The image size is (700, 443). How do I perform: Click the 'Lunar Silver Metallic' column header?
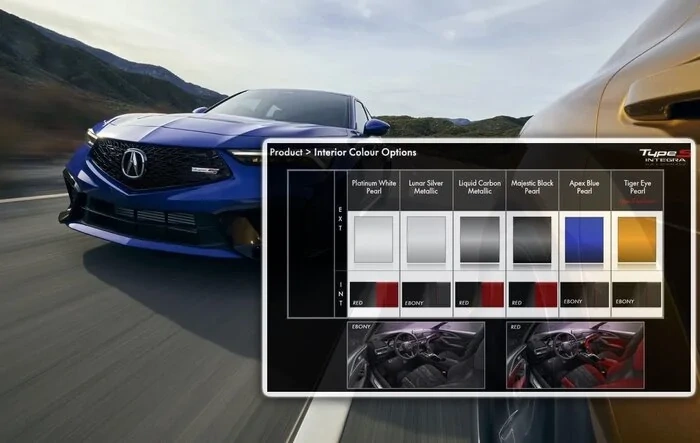(x=426, y=187)
